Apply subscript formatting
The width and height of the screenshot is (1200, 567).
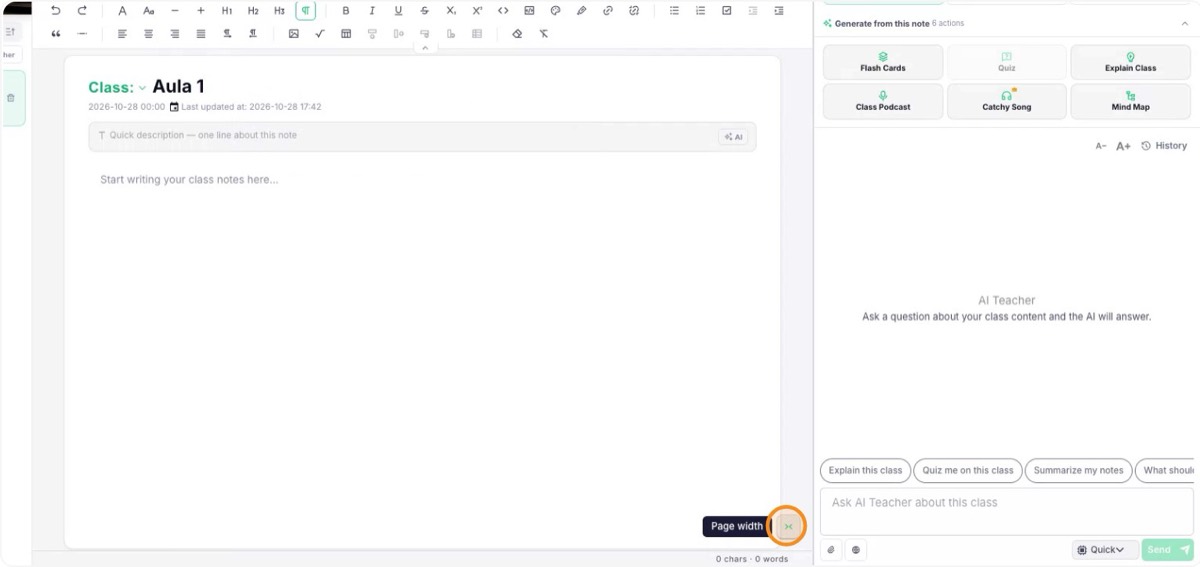pos(451,10)
